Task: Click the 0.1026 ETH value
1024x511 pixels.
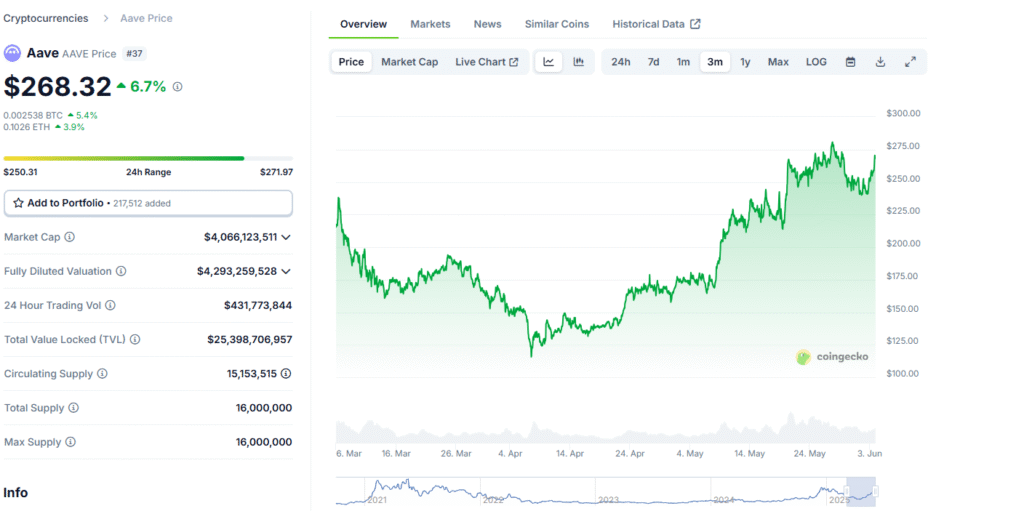Action: tap(27, 127)
